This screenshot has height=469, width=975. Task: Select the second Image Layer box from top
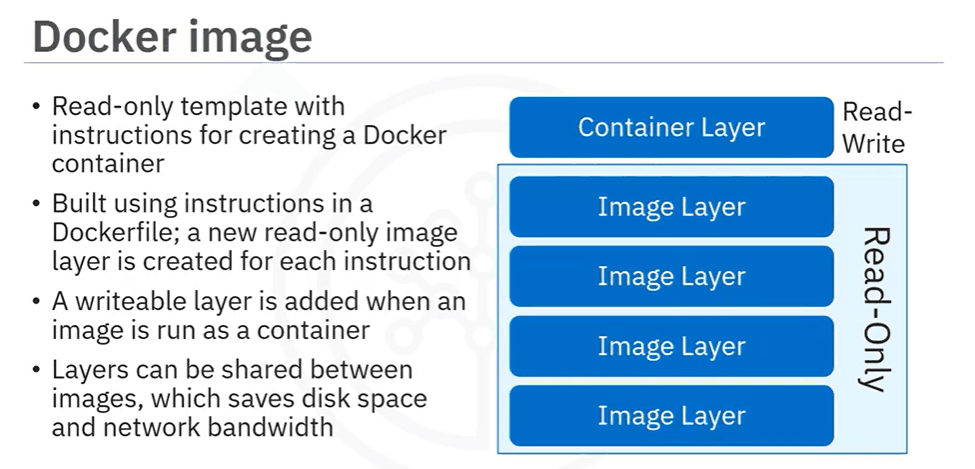coord(671,277)
